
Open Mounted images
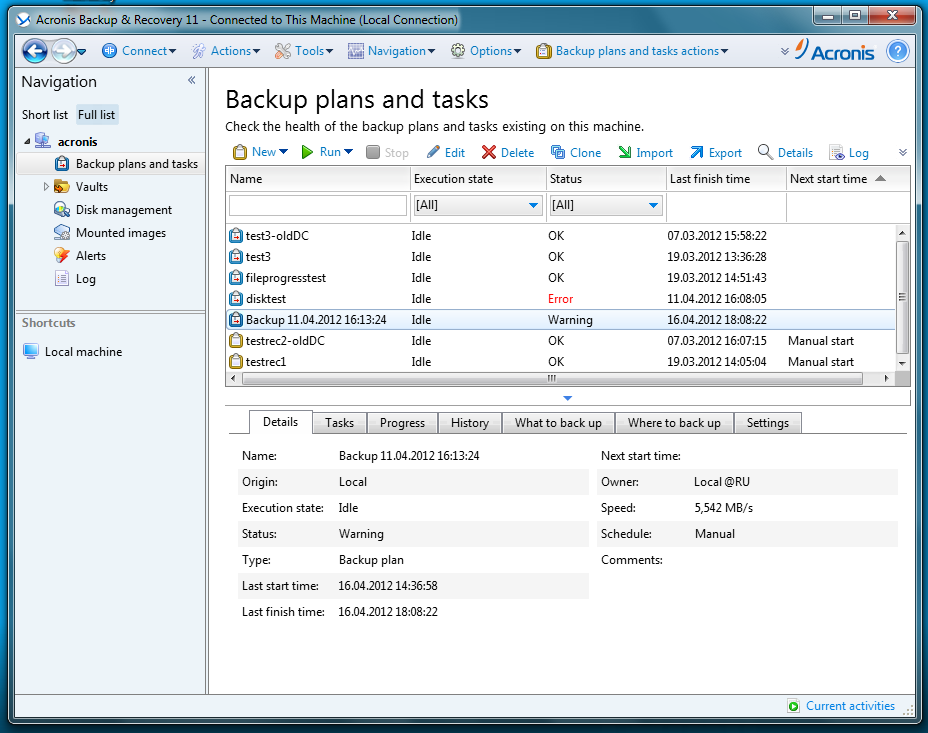[109, 233]
